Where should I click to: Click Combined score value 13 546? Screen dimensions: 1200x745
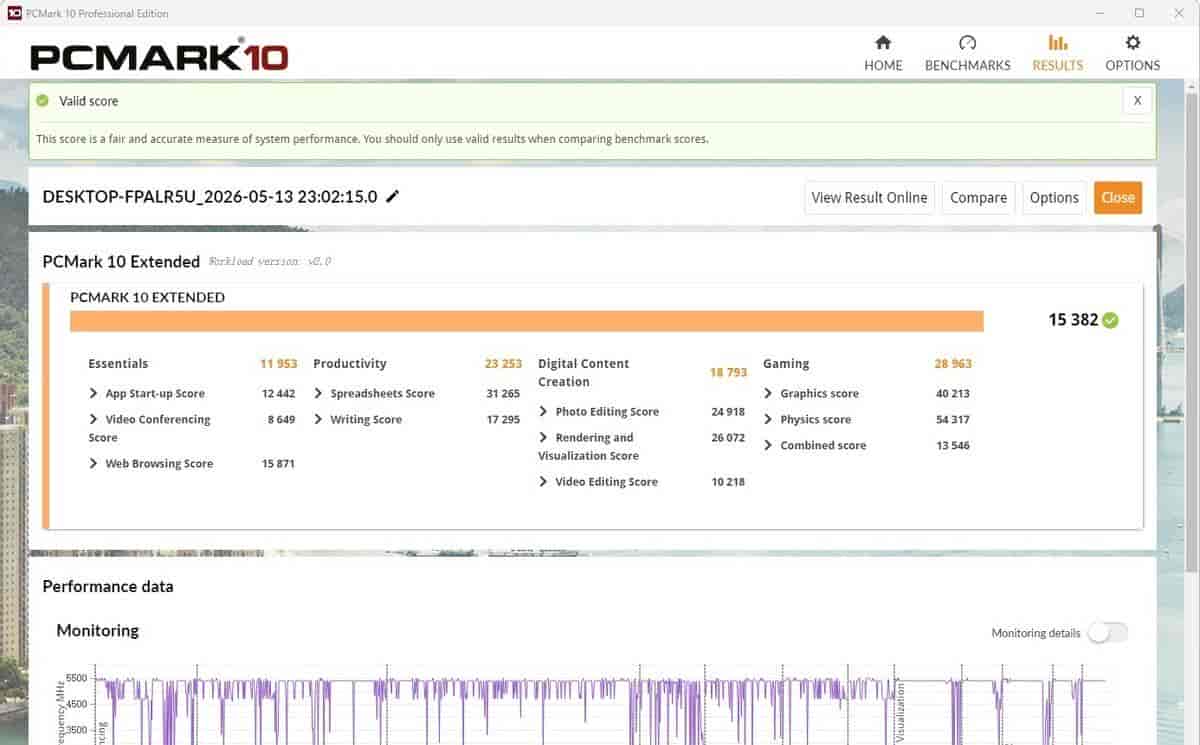[x=953, y=446]
